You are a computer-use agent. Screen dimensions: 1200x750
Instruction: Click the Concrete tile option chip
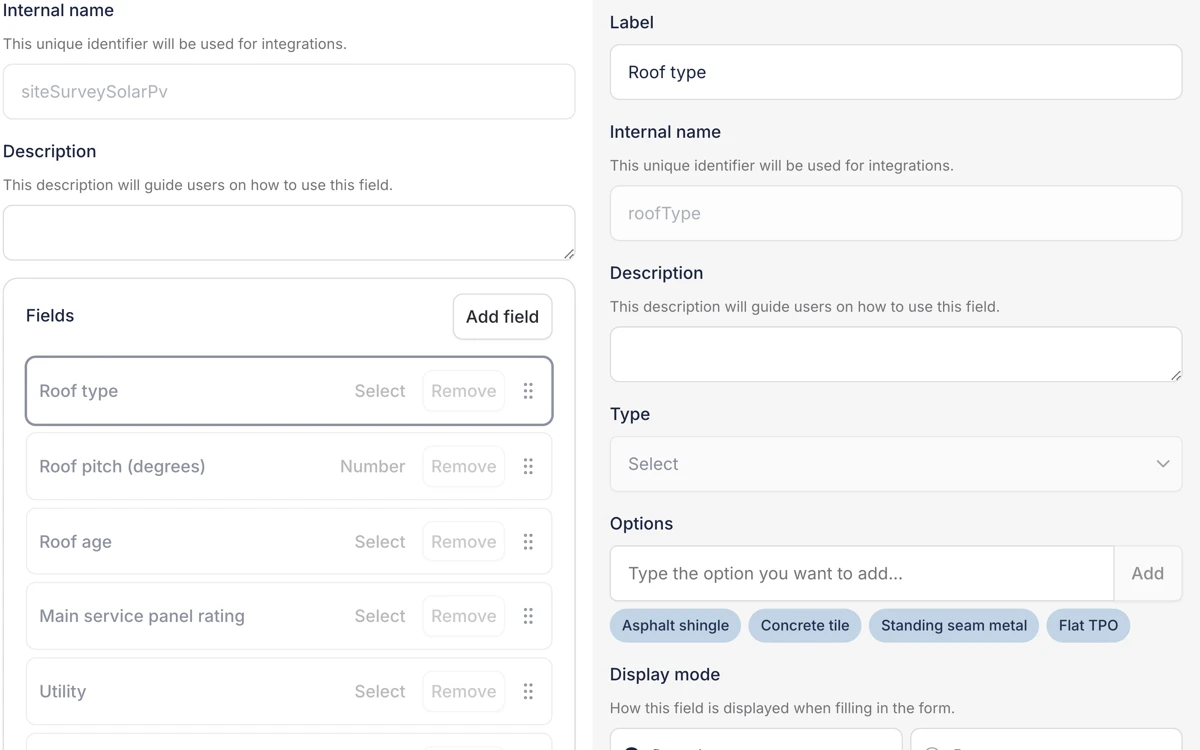tap(805, 626)
